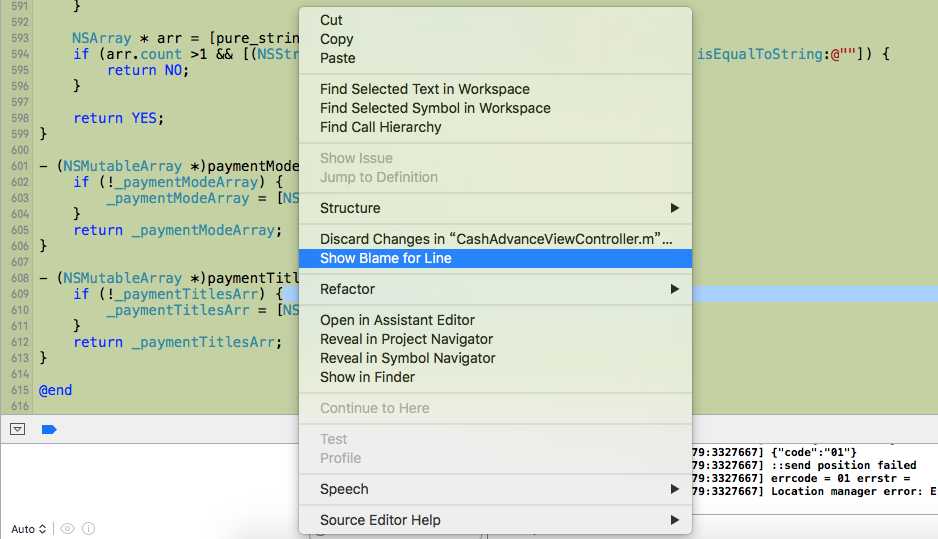Click Find Selected Symbol in Workspace
The width and height of the screenshot is (938, 539).
click(x=435, y=108)
